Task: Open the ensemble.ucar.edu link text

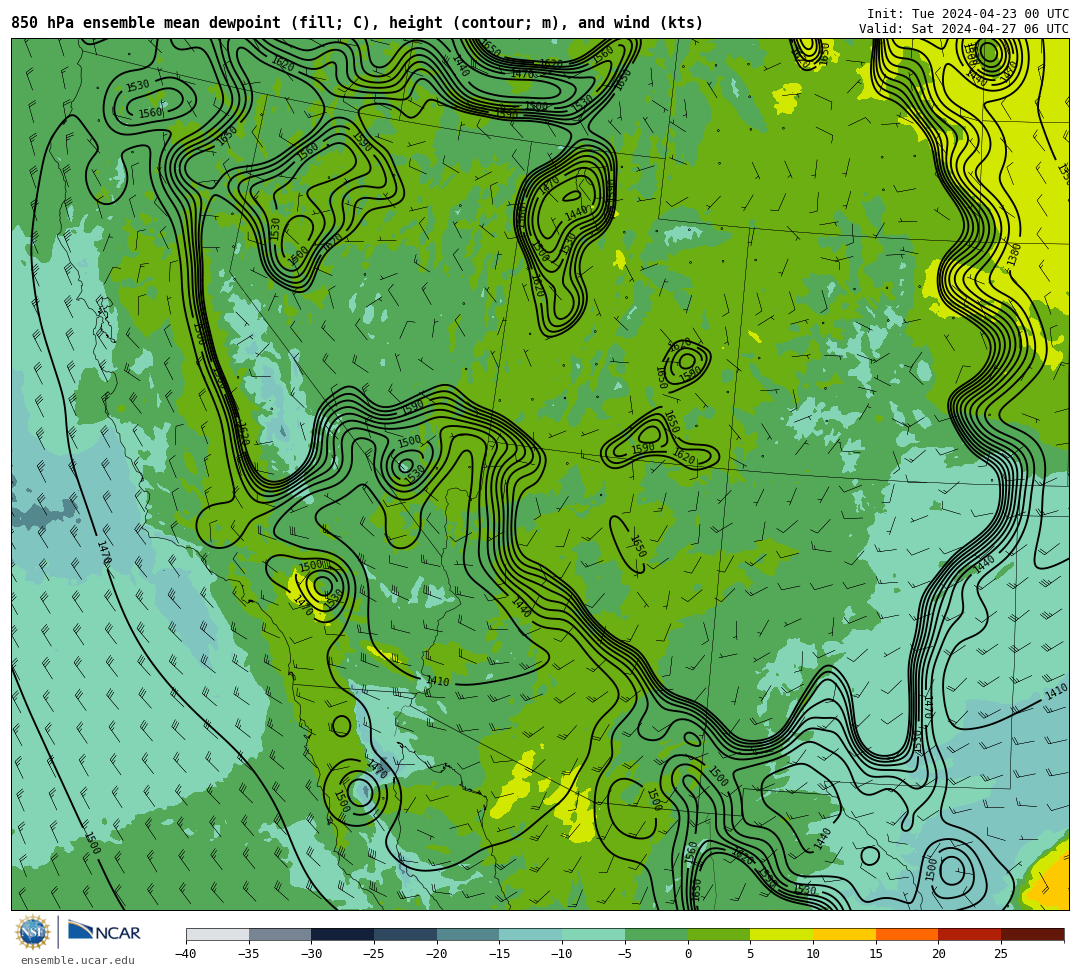Action: [77, 960]
